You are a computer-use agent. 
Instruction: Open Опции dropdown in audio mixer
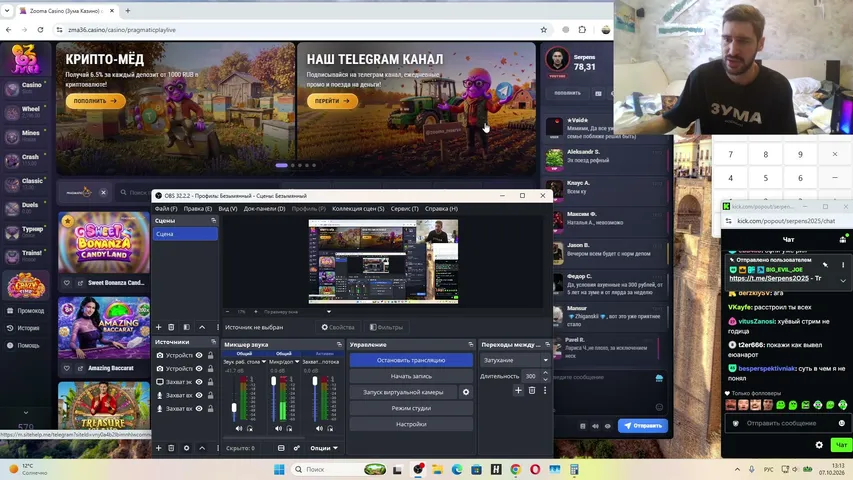point(324,448)
